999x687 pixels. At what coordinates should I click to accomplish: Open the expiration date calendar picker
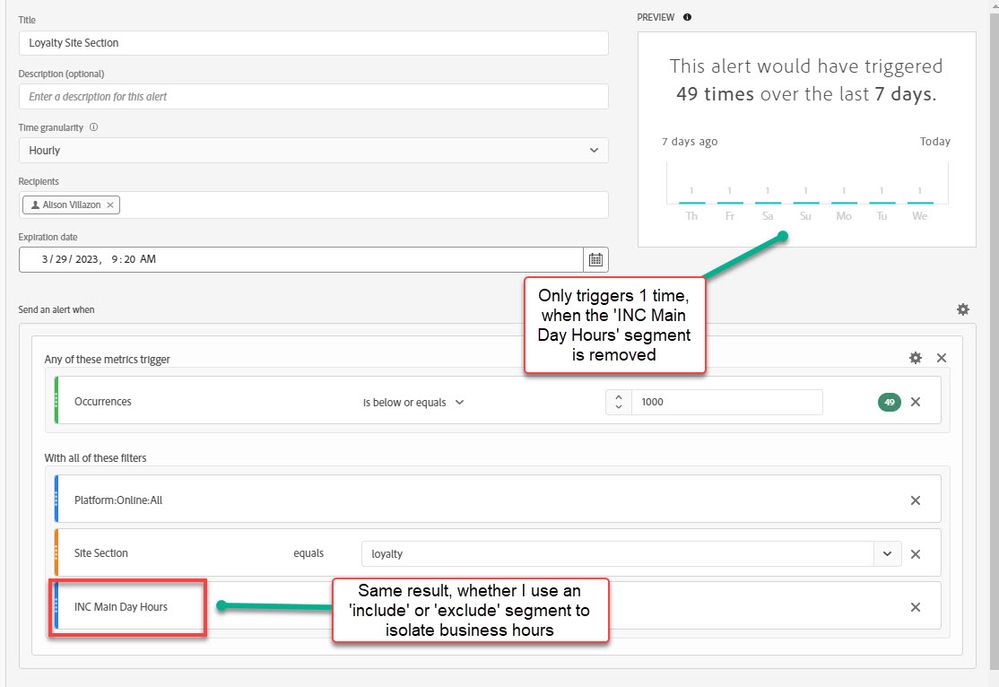click(x=596, y=260)
